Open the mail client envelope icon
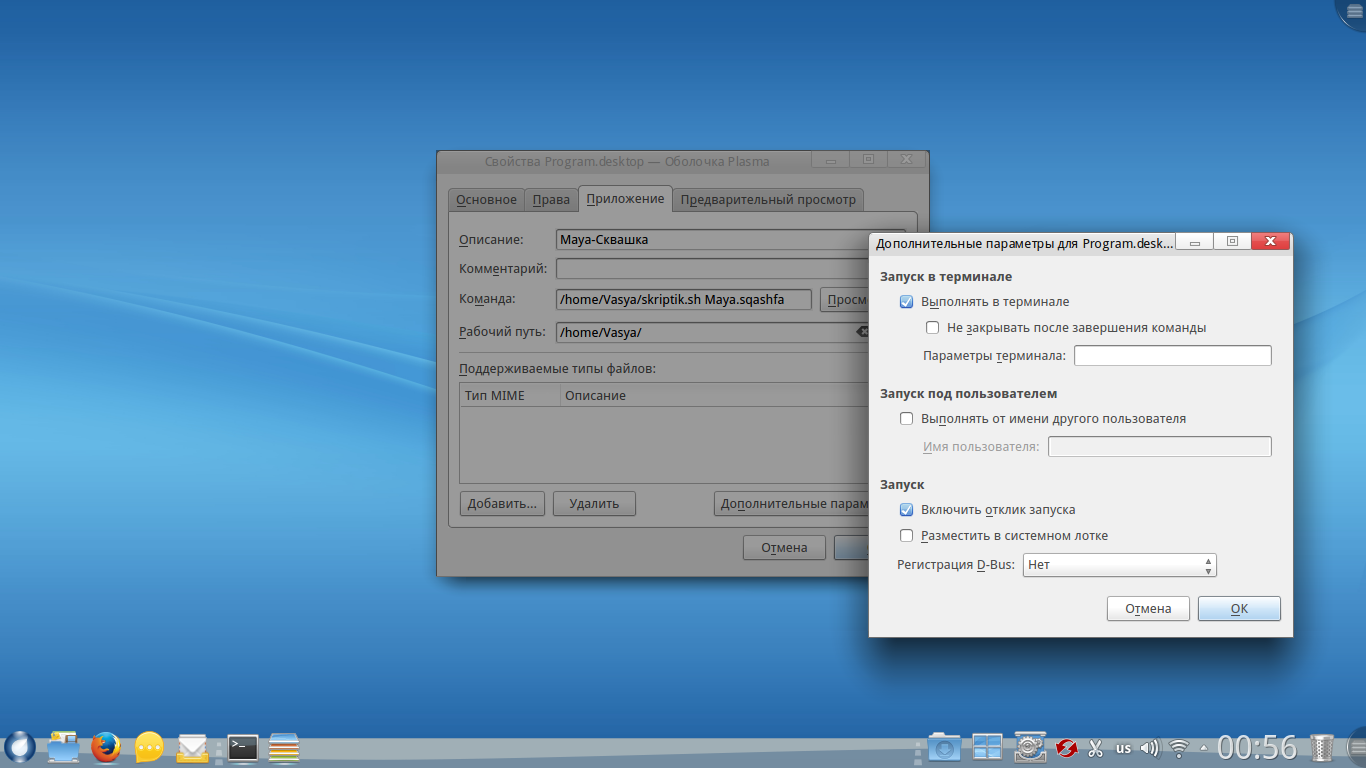1366x768 pixels. [x=193, y=746]
